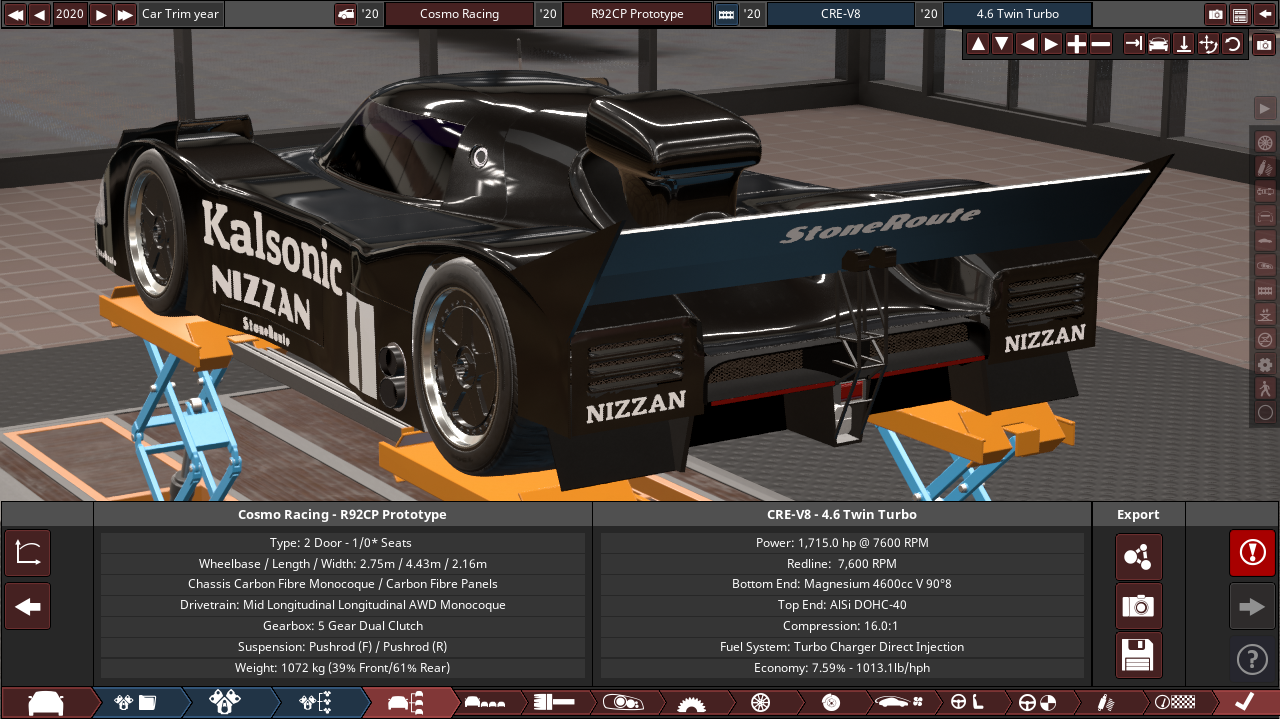Open 4.6 Twin Turbo variant selector

[x=1017, y=14]
